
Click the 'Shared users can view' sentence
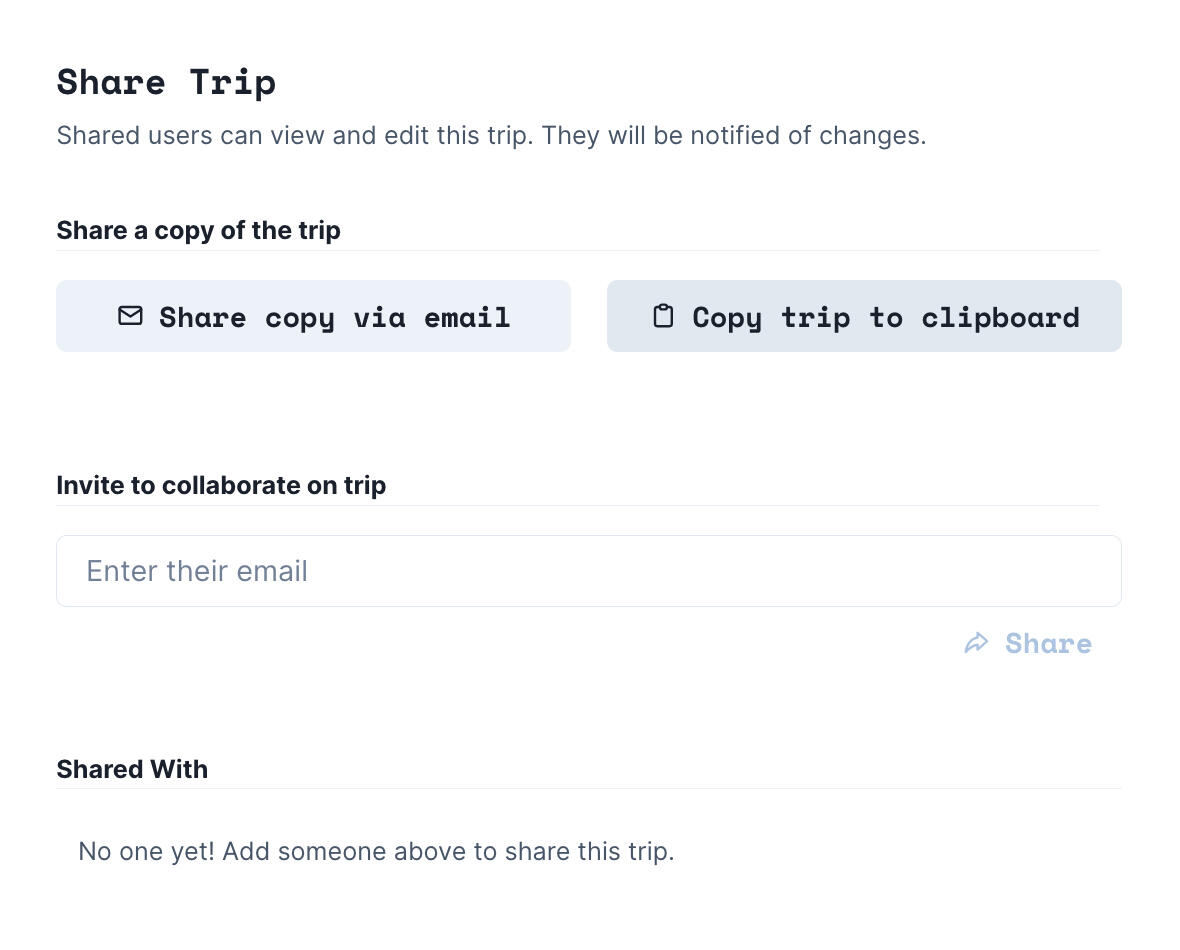tap(296, 135)
